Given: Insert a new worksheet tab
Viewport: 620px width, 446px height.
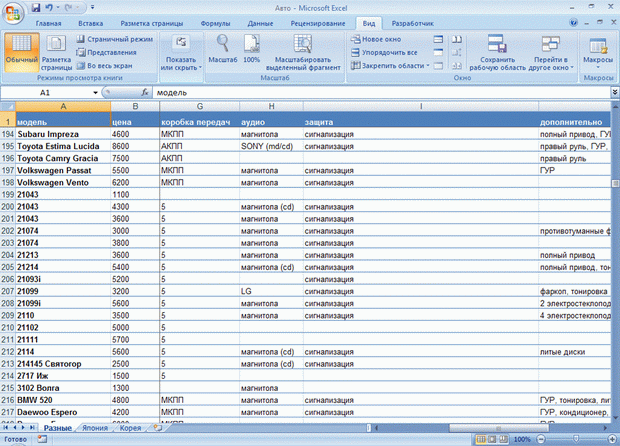Looking at the screenshot, I should click(x=158, y=427).
